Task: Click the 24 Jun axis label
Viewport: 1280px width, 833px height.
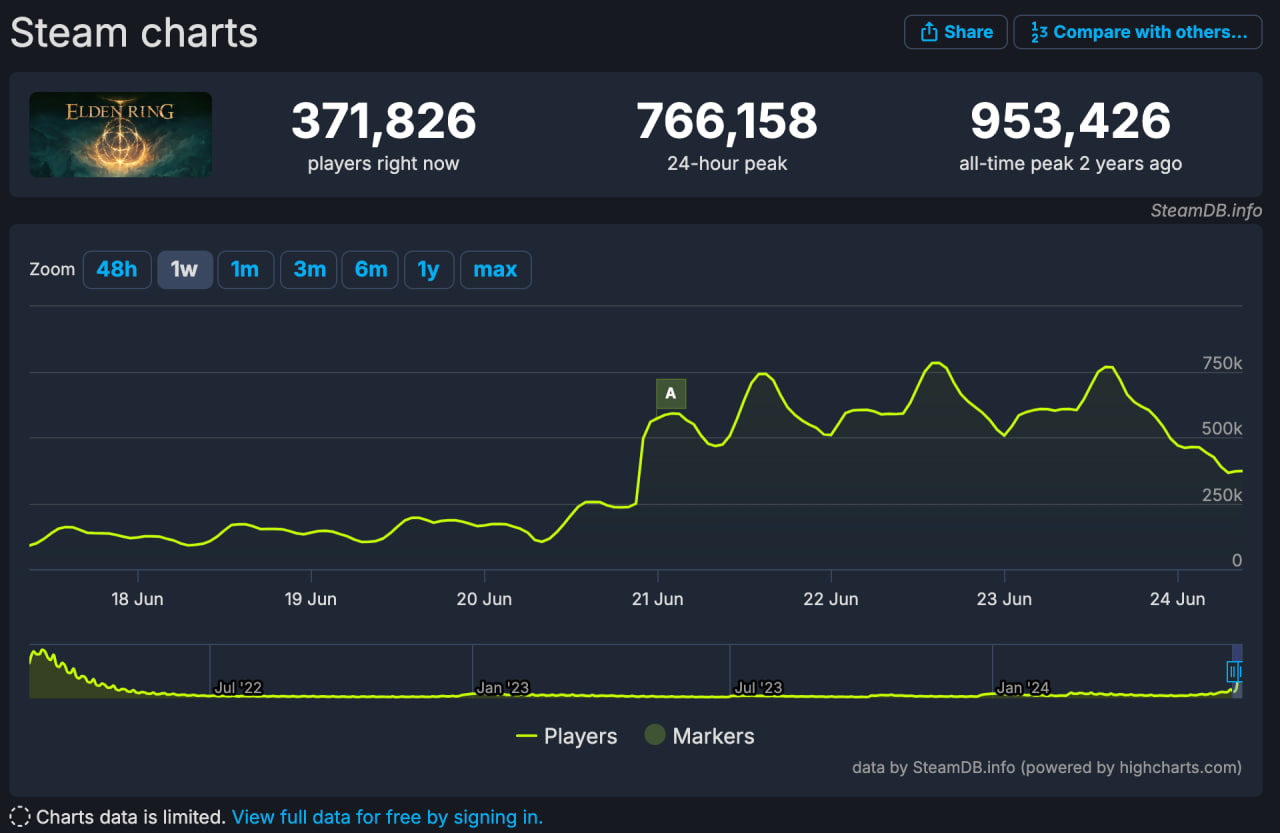Action: [1178, 599]
